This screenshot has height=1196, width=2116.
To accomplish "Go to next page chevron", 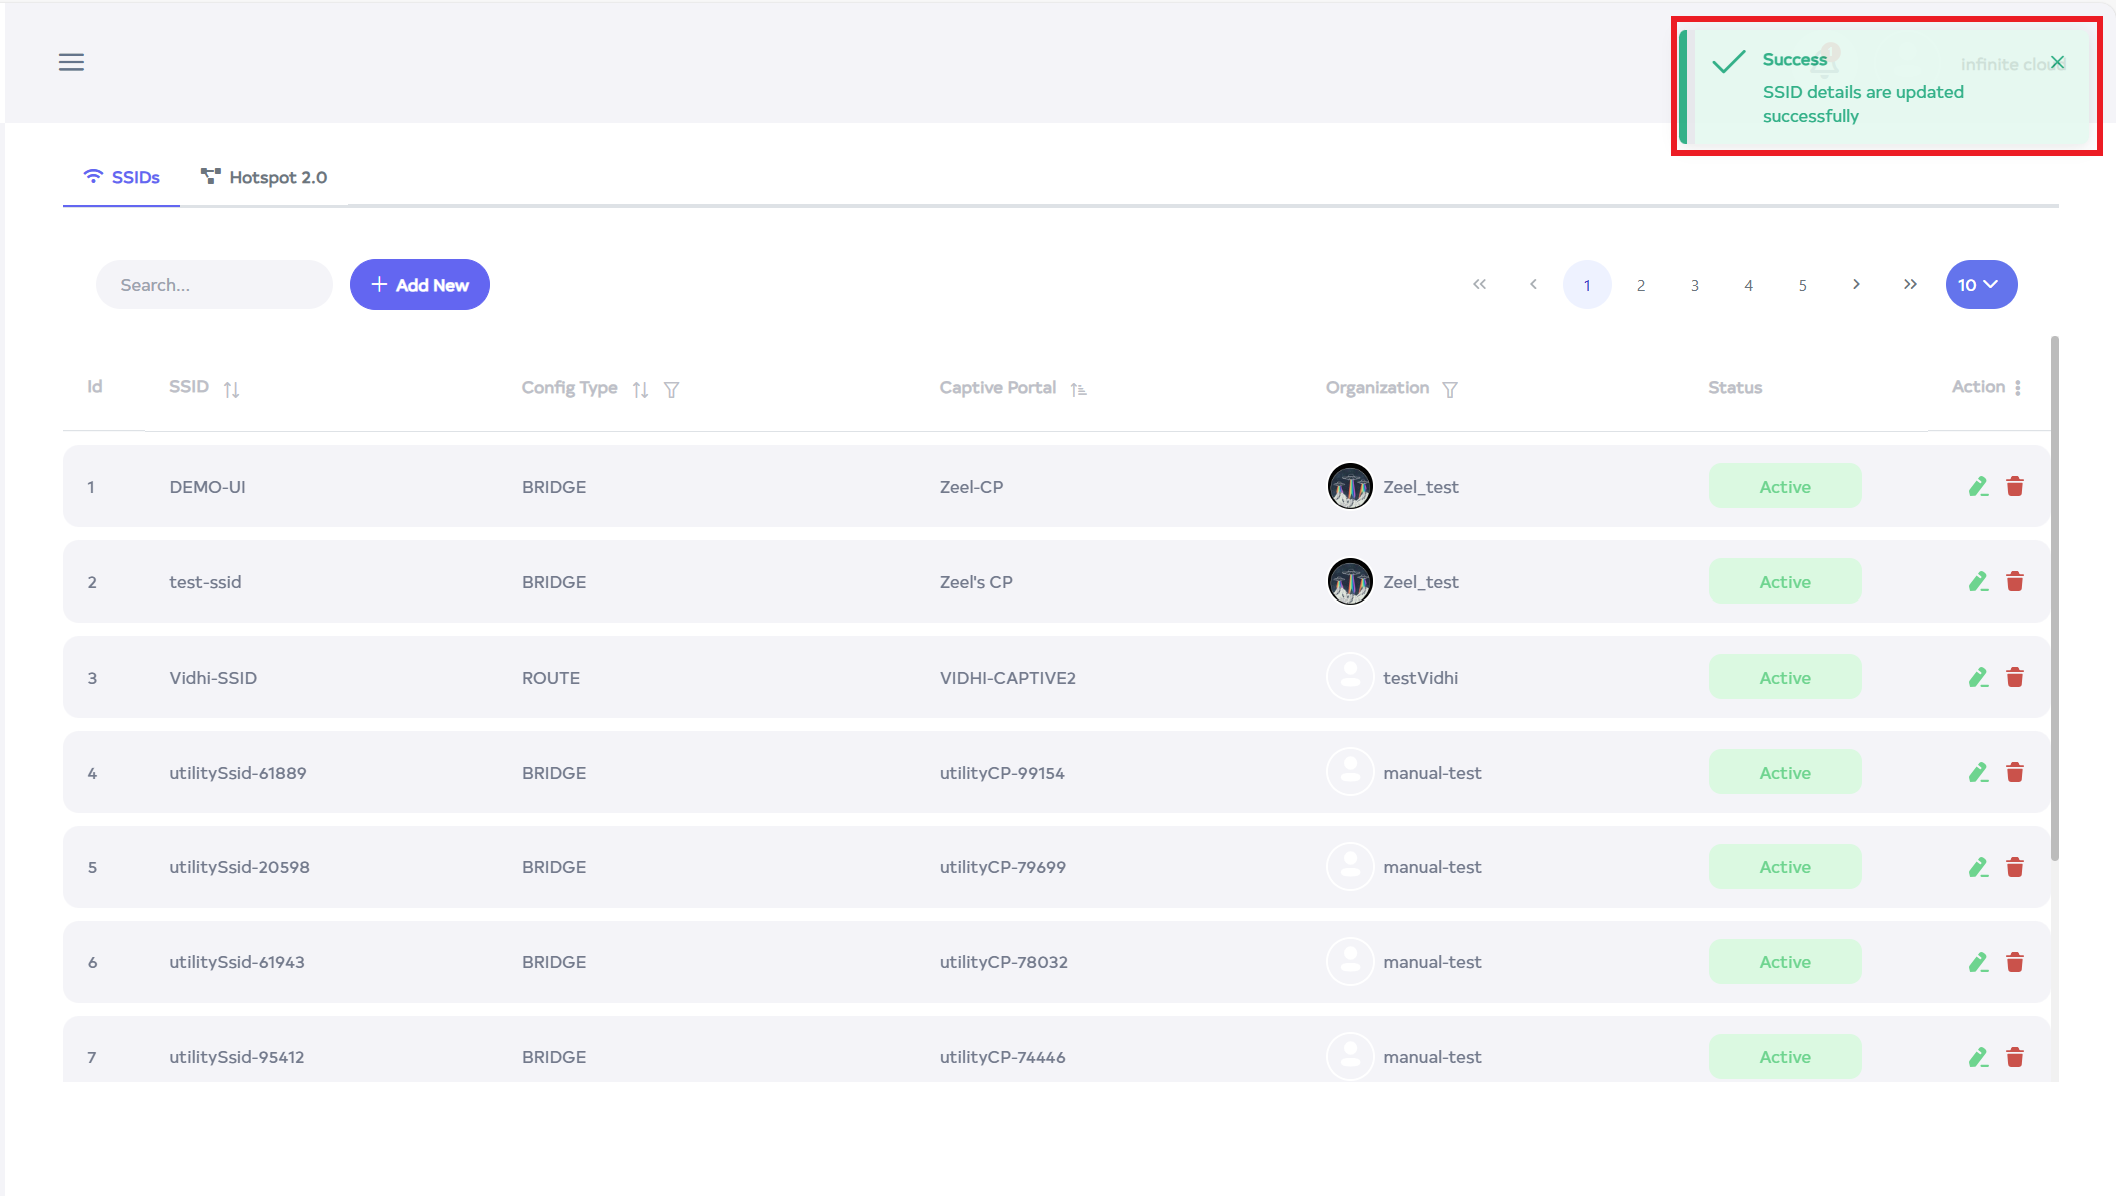I will pos(1856,285).
